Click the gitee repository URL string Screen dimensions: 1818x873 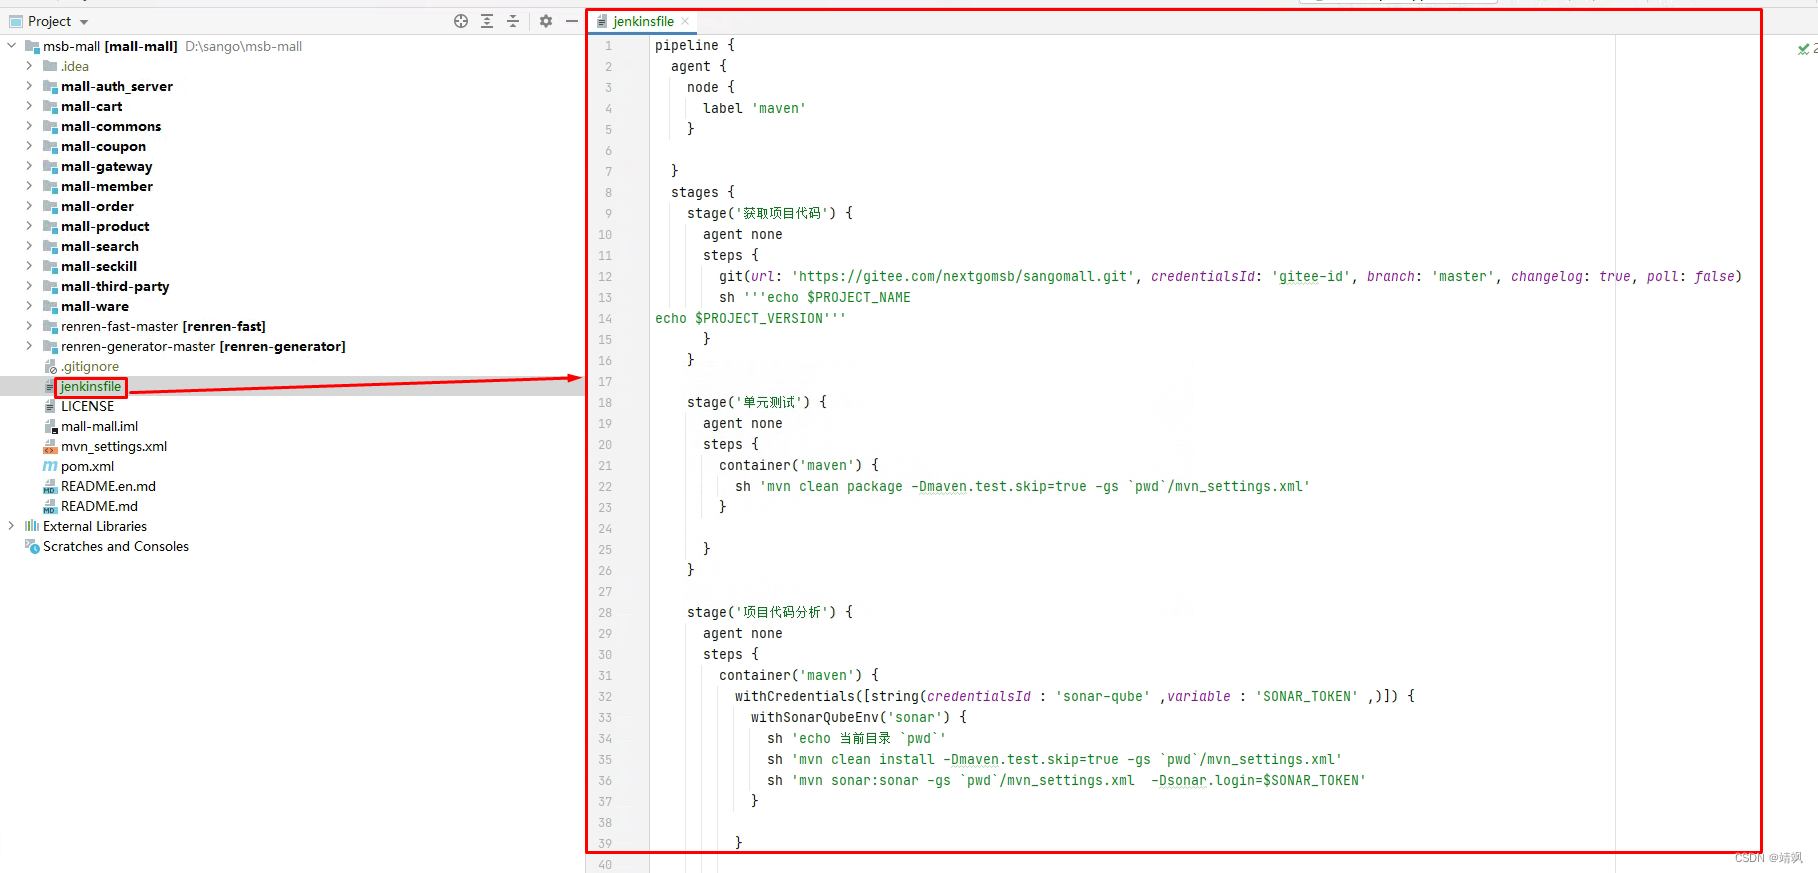click(x=962, y=276)
